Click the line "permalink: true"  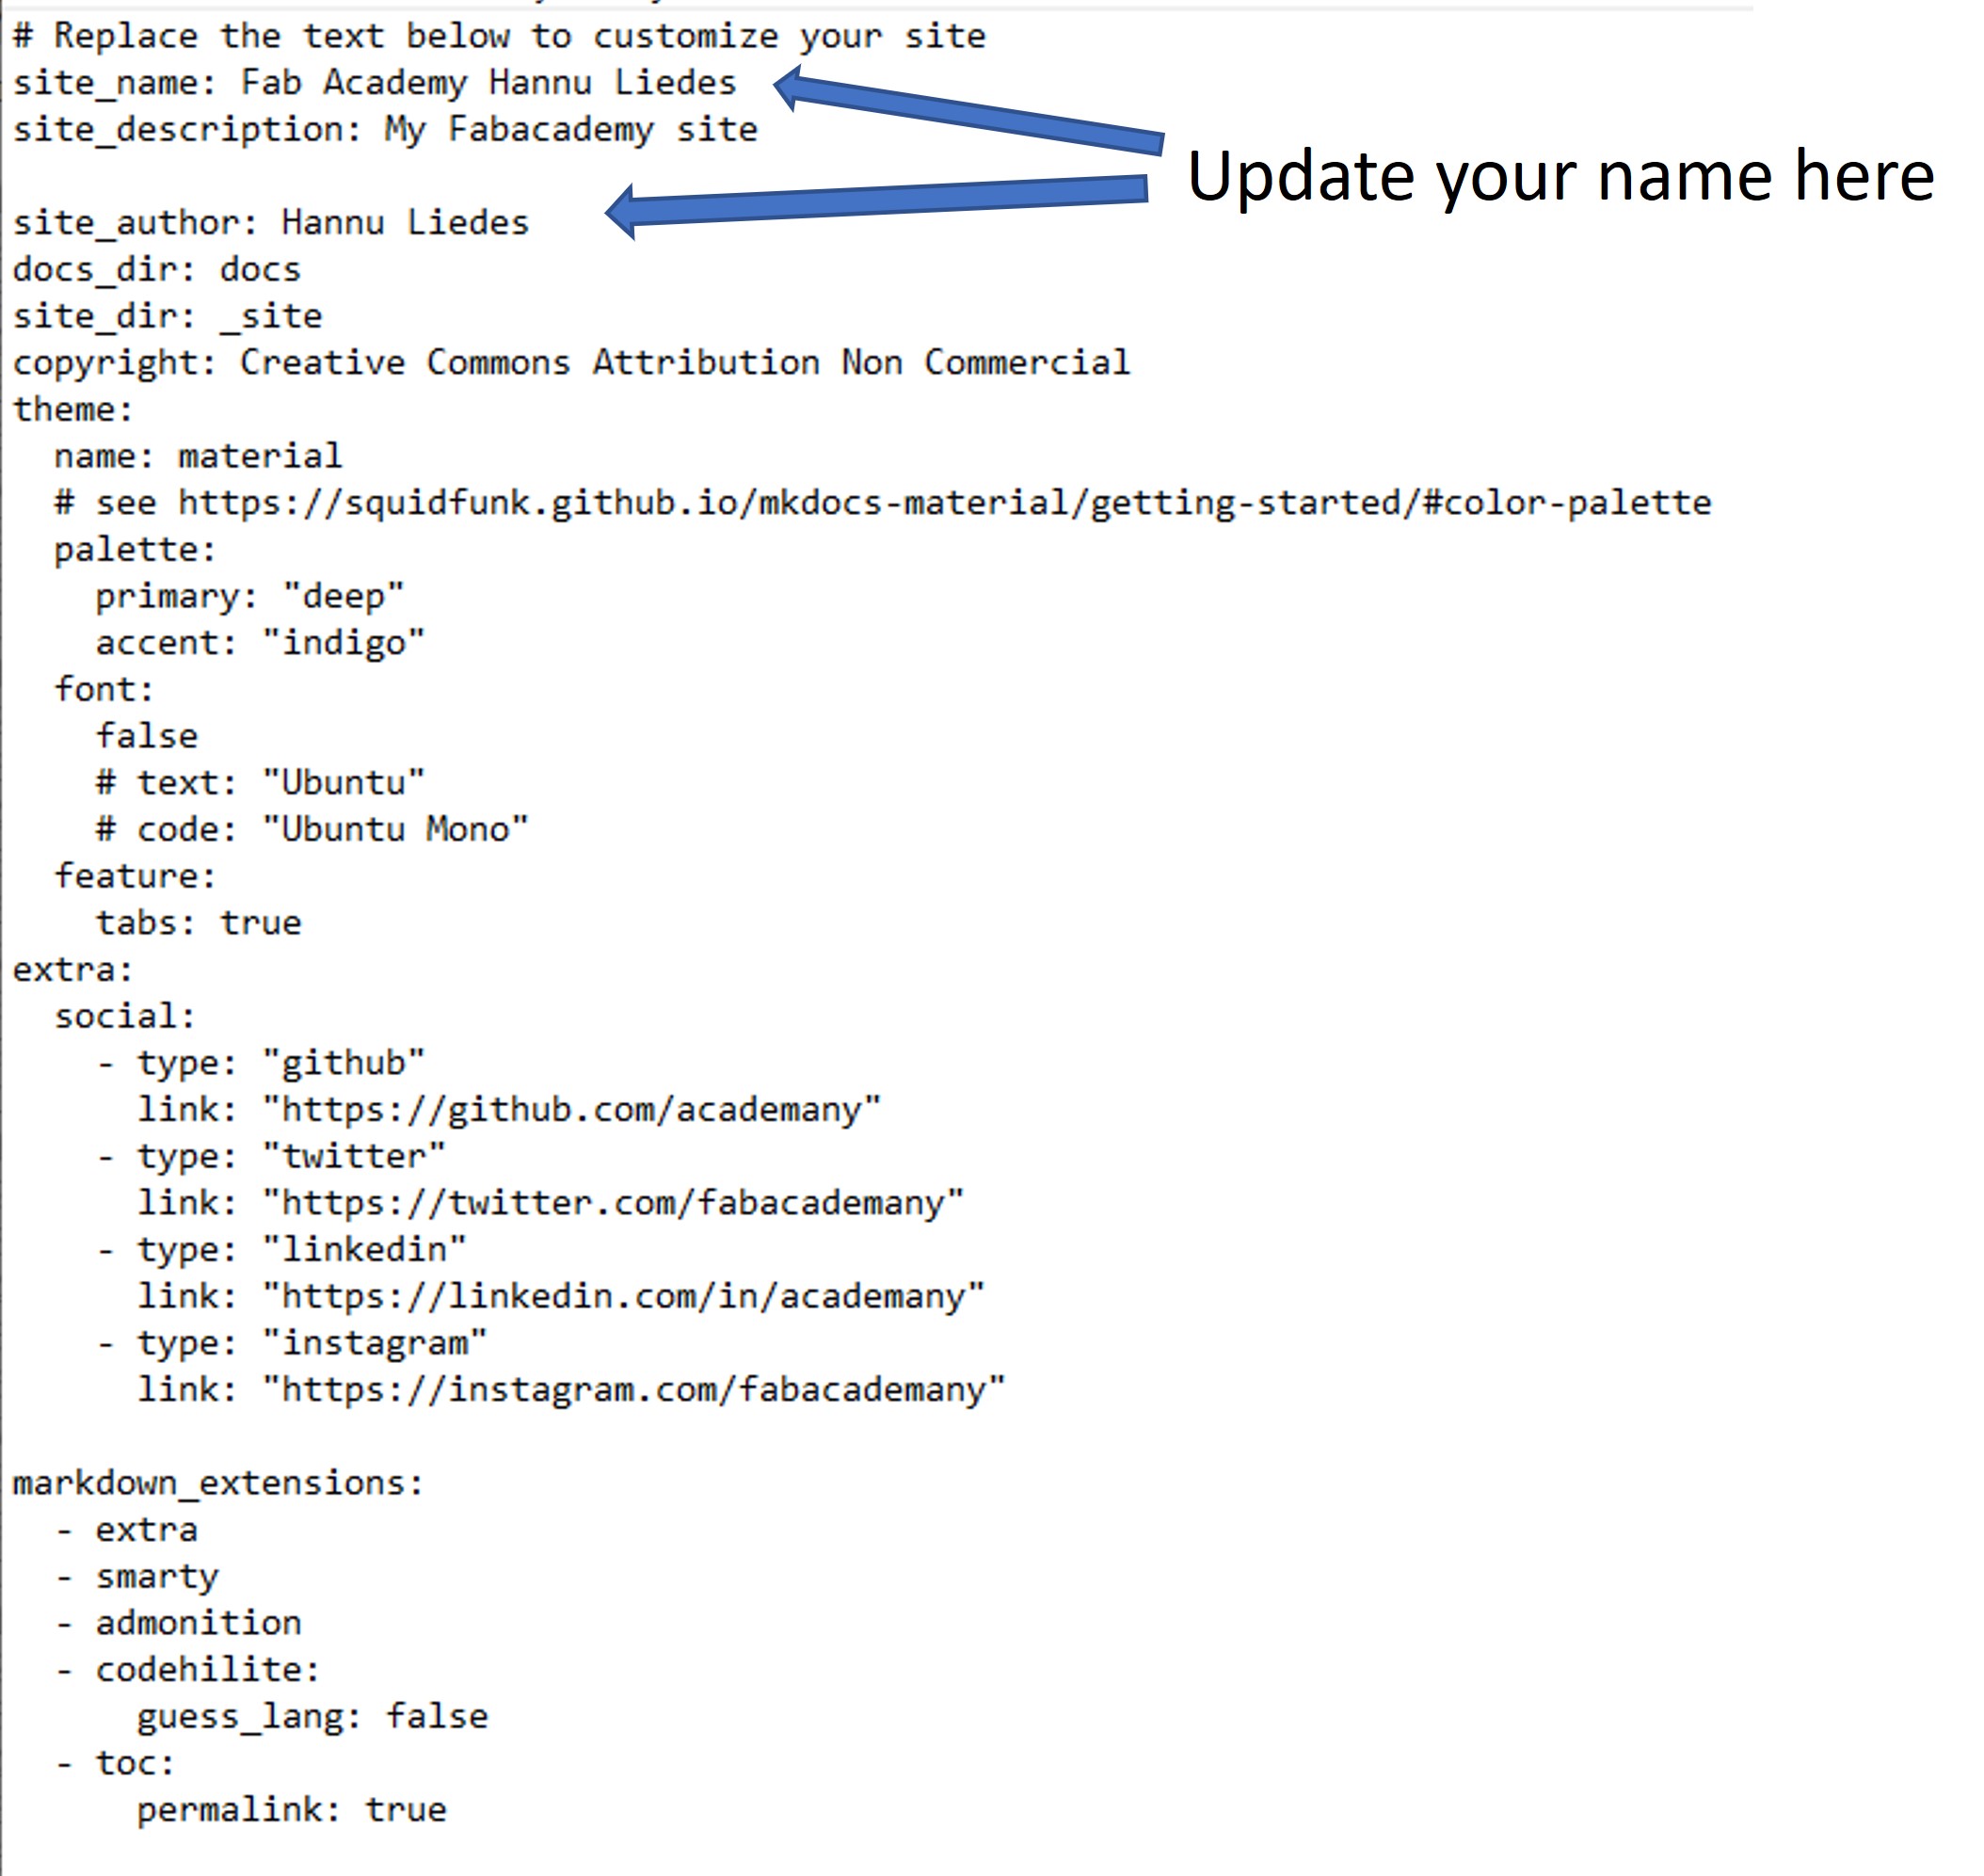coord(292,1810)
